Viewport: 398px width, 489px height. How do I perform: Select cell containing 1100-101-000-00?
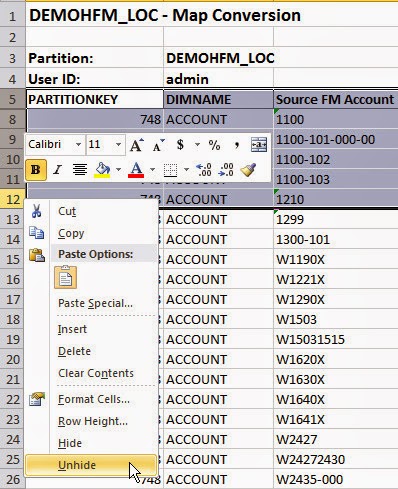[336, 139]
